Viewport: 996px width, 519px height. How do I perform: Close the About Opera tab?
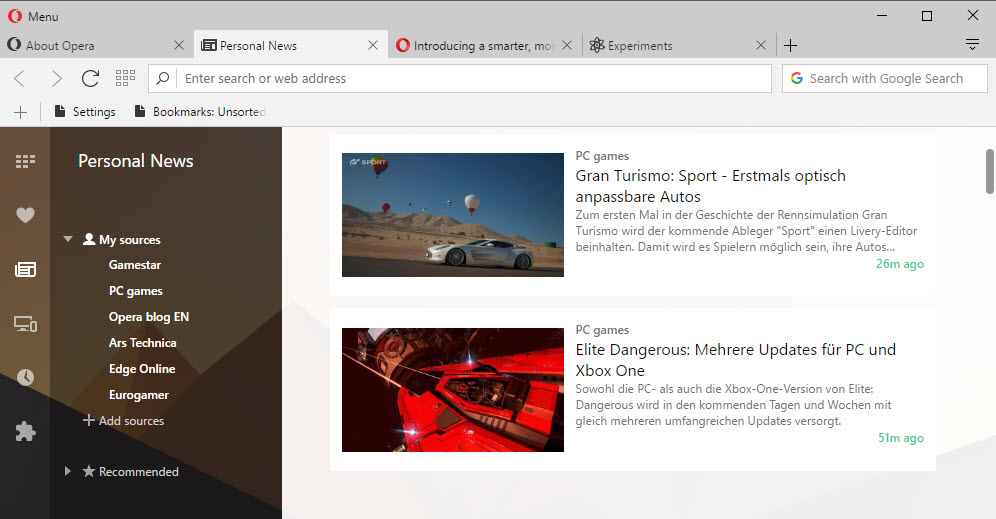point(179,45)
